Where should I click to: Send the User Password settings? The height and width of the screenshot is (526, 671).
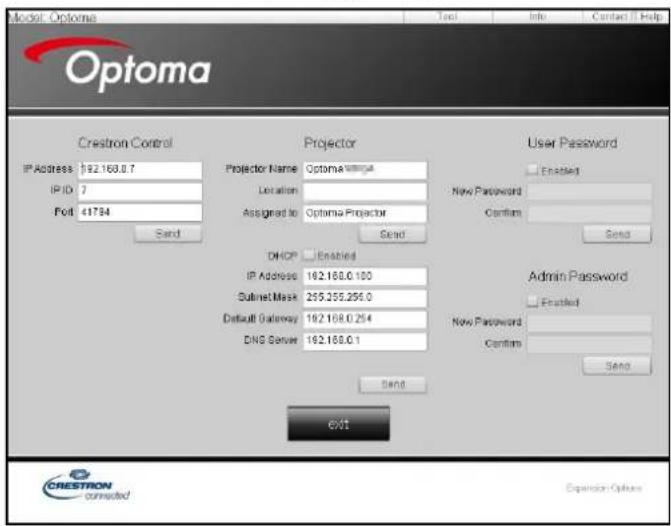[617, 234]
